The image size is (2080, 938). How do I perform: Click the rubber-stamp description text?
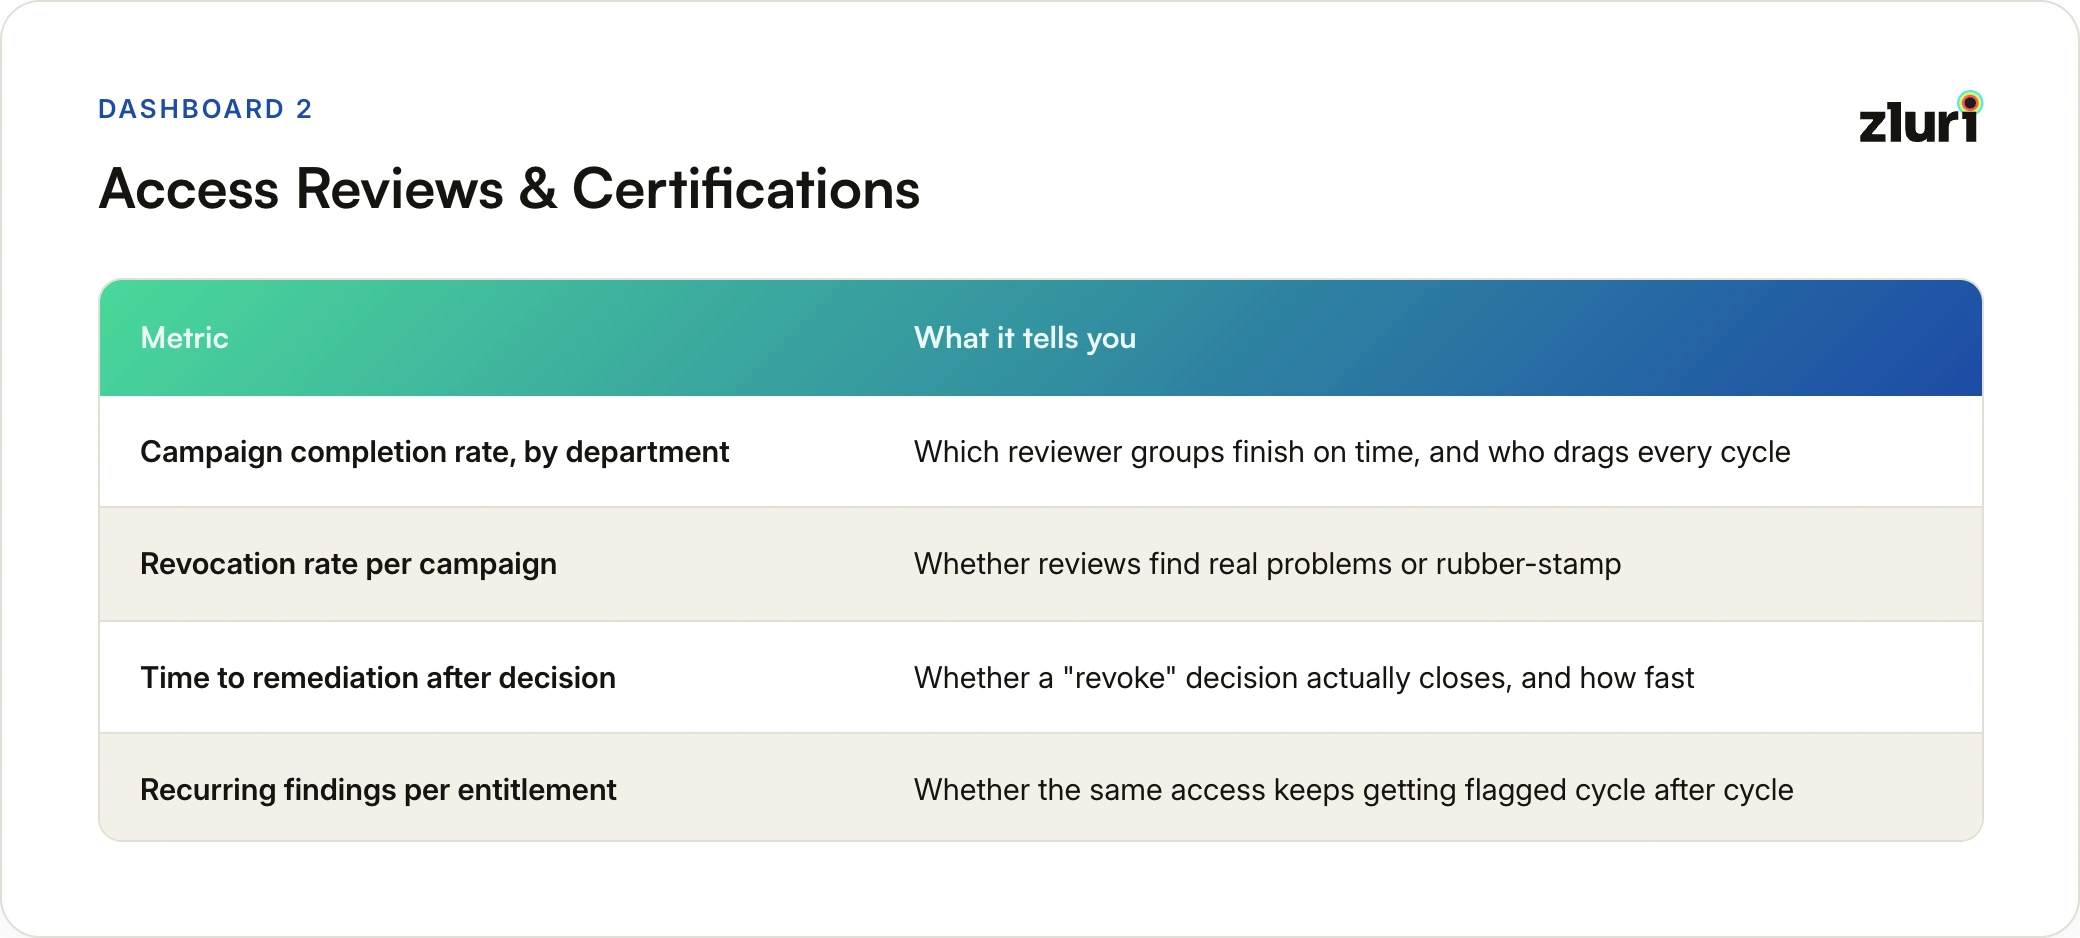coord(1267,564)
